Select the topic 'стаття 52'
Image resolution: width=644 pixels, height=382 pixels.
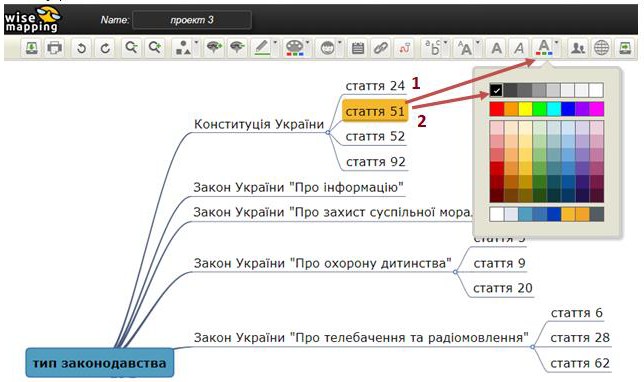pos(375,136)
